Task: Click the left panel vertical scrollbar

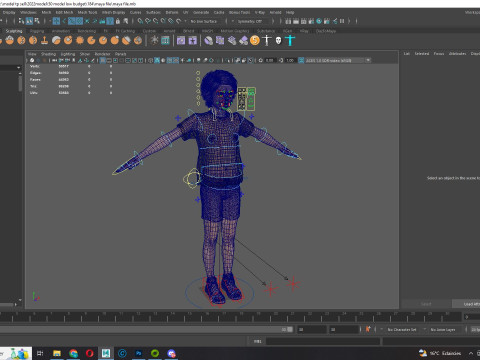Action: tap(20, 82)
